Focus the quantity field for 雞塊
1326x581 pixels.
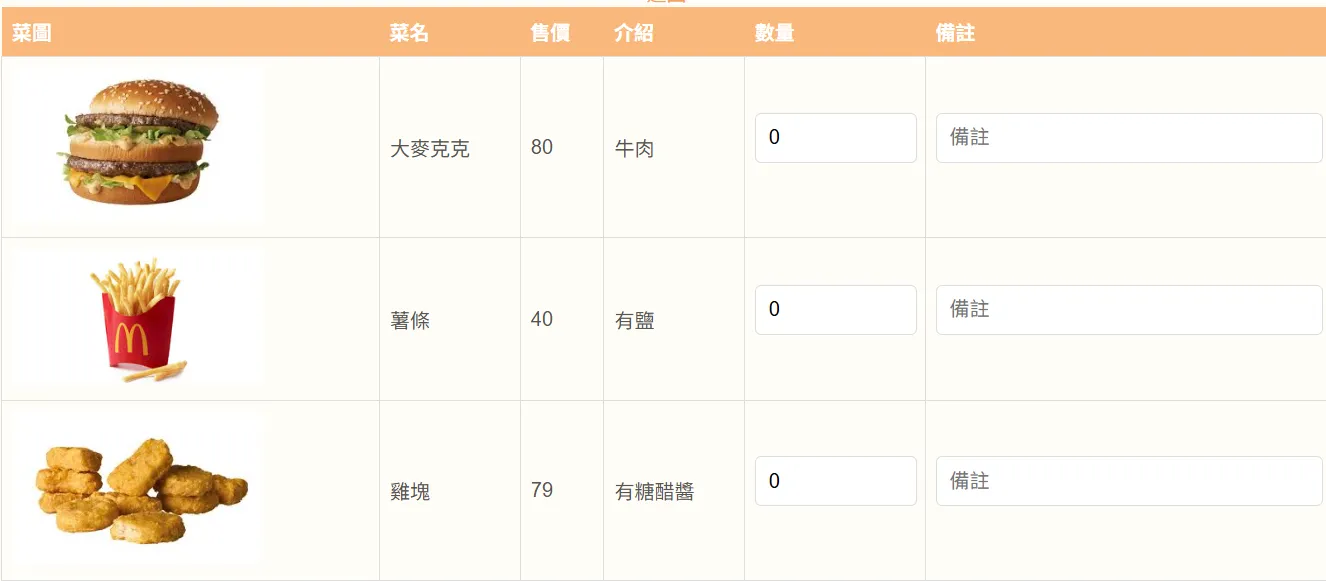click(x=835, y=481)
